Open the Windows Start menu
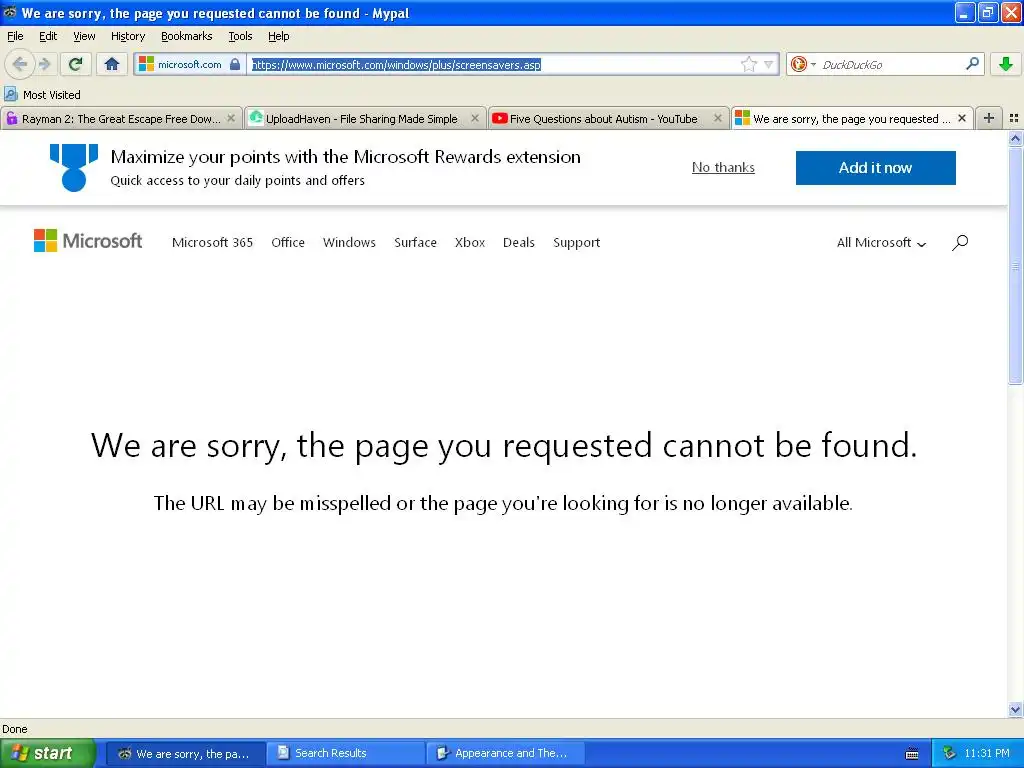The width and height of the screenshot is (1024, 768). [x=47, y=753]
